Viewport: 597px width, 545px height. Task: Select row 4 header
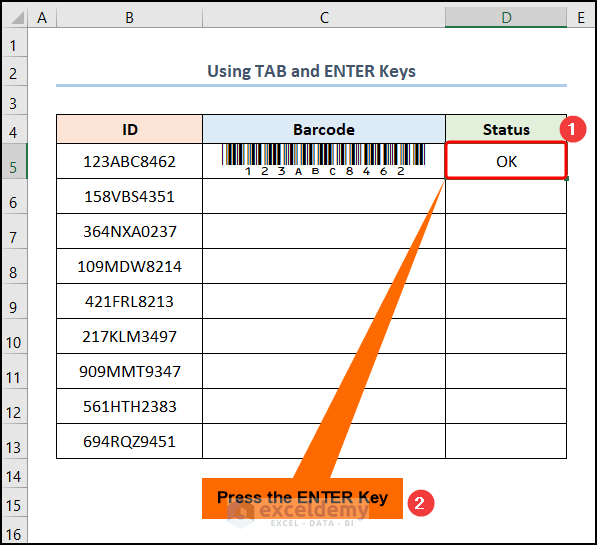click(x=14, y=129)
